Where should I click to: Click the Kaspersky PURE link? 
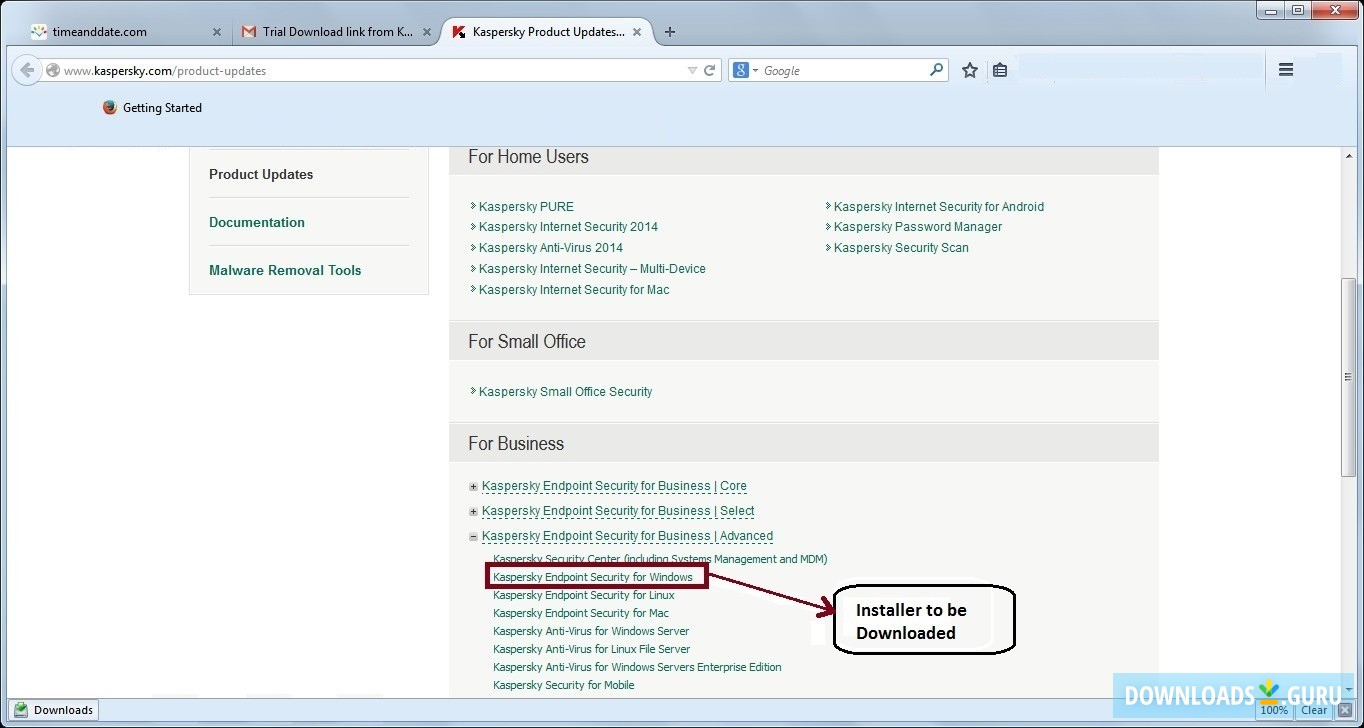click(x=526, y=207)
